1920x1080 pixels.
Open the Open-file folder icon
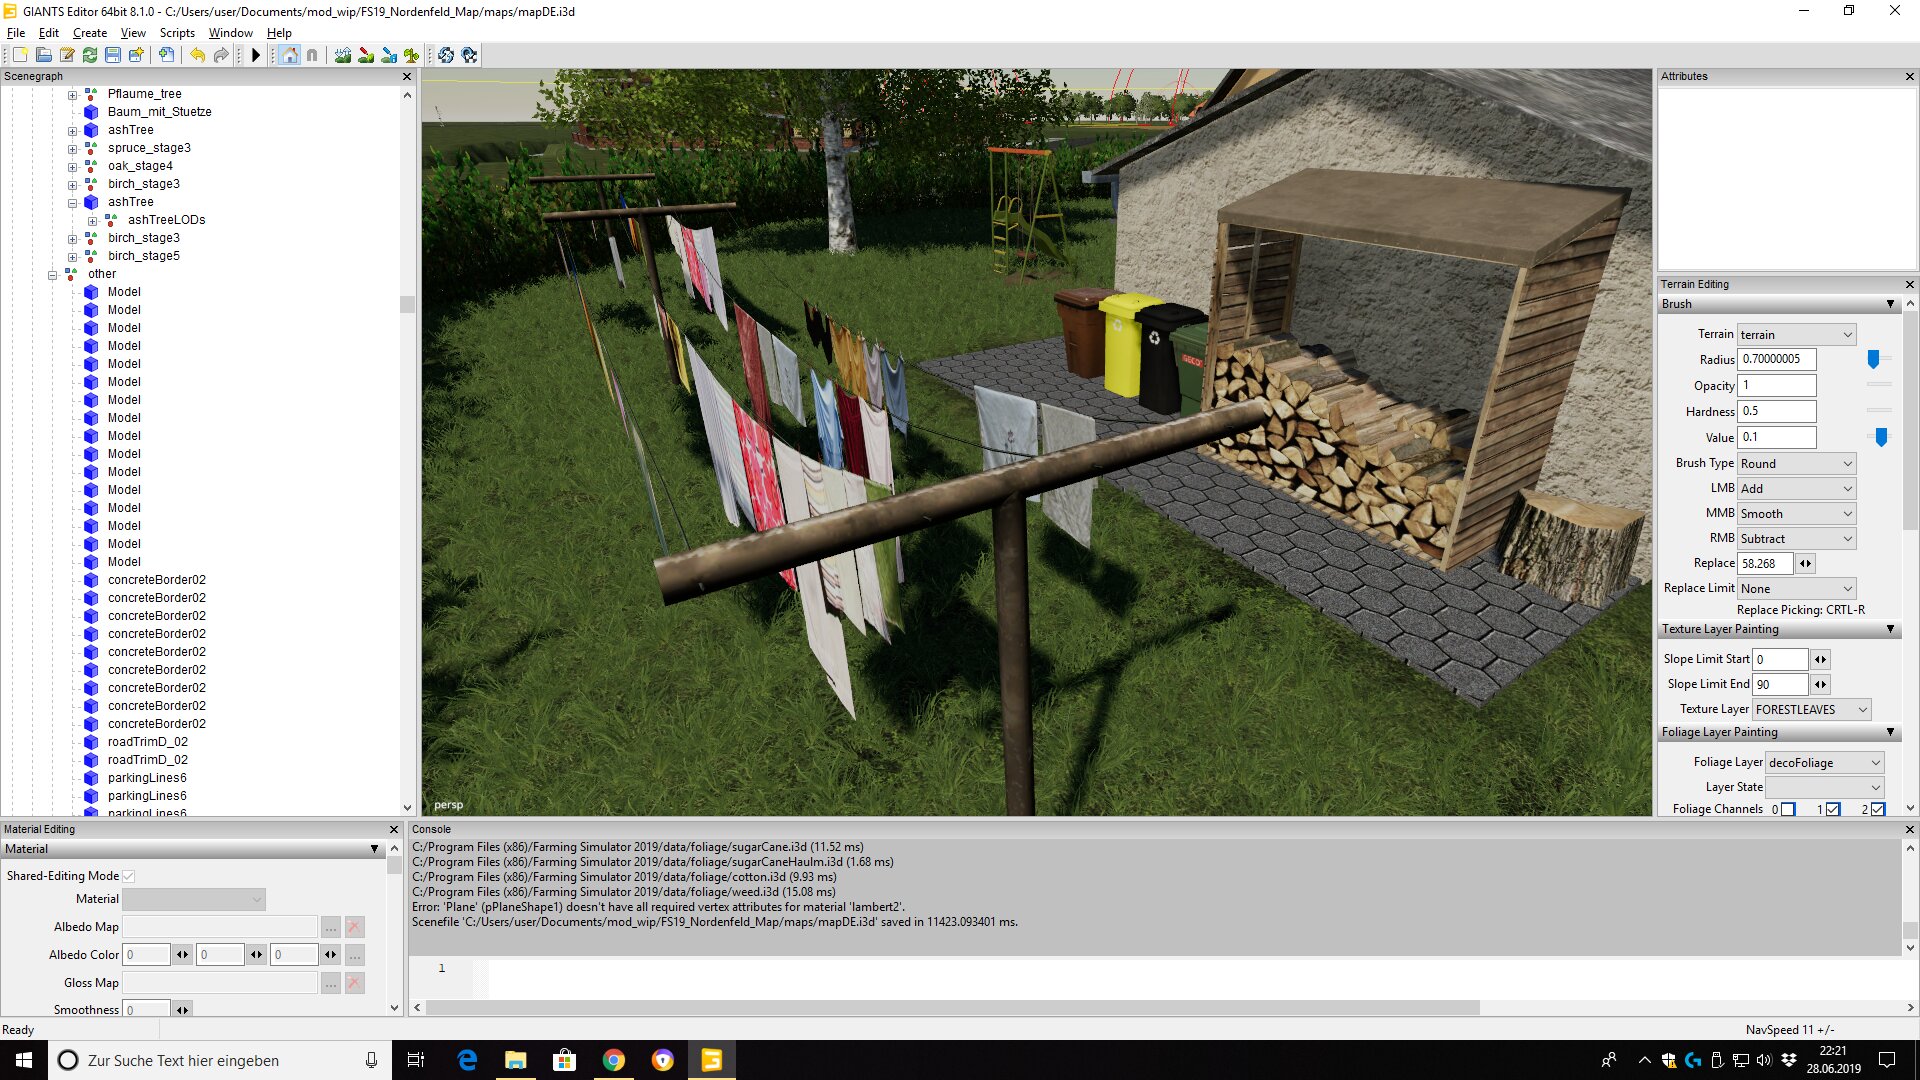point(44,55)
